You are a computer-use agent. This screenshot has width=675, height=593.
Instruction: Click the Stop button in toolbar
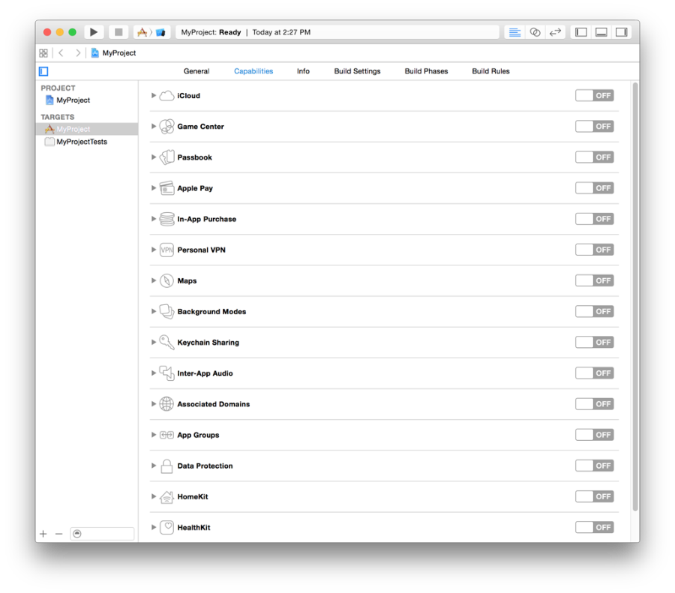click(118, 32)
